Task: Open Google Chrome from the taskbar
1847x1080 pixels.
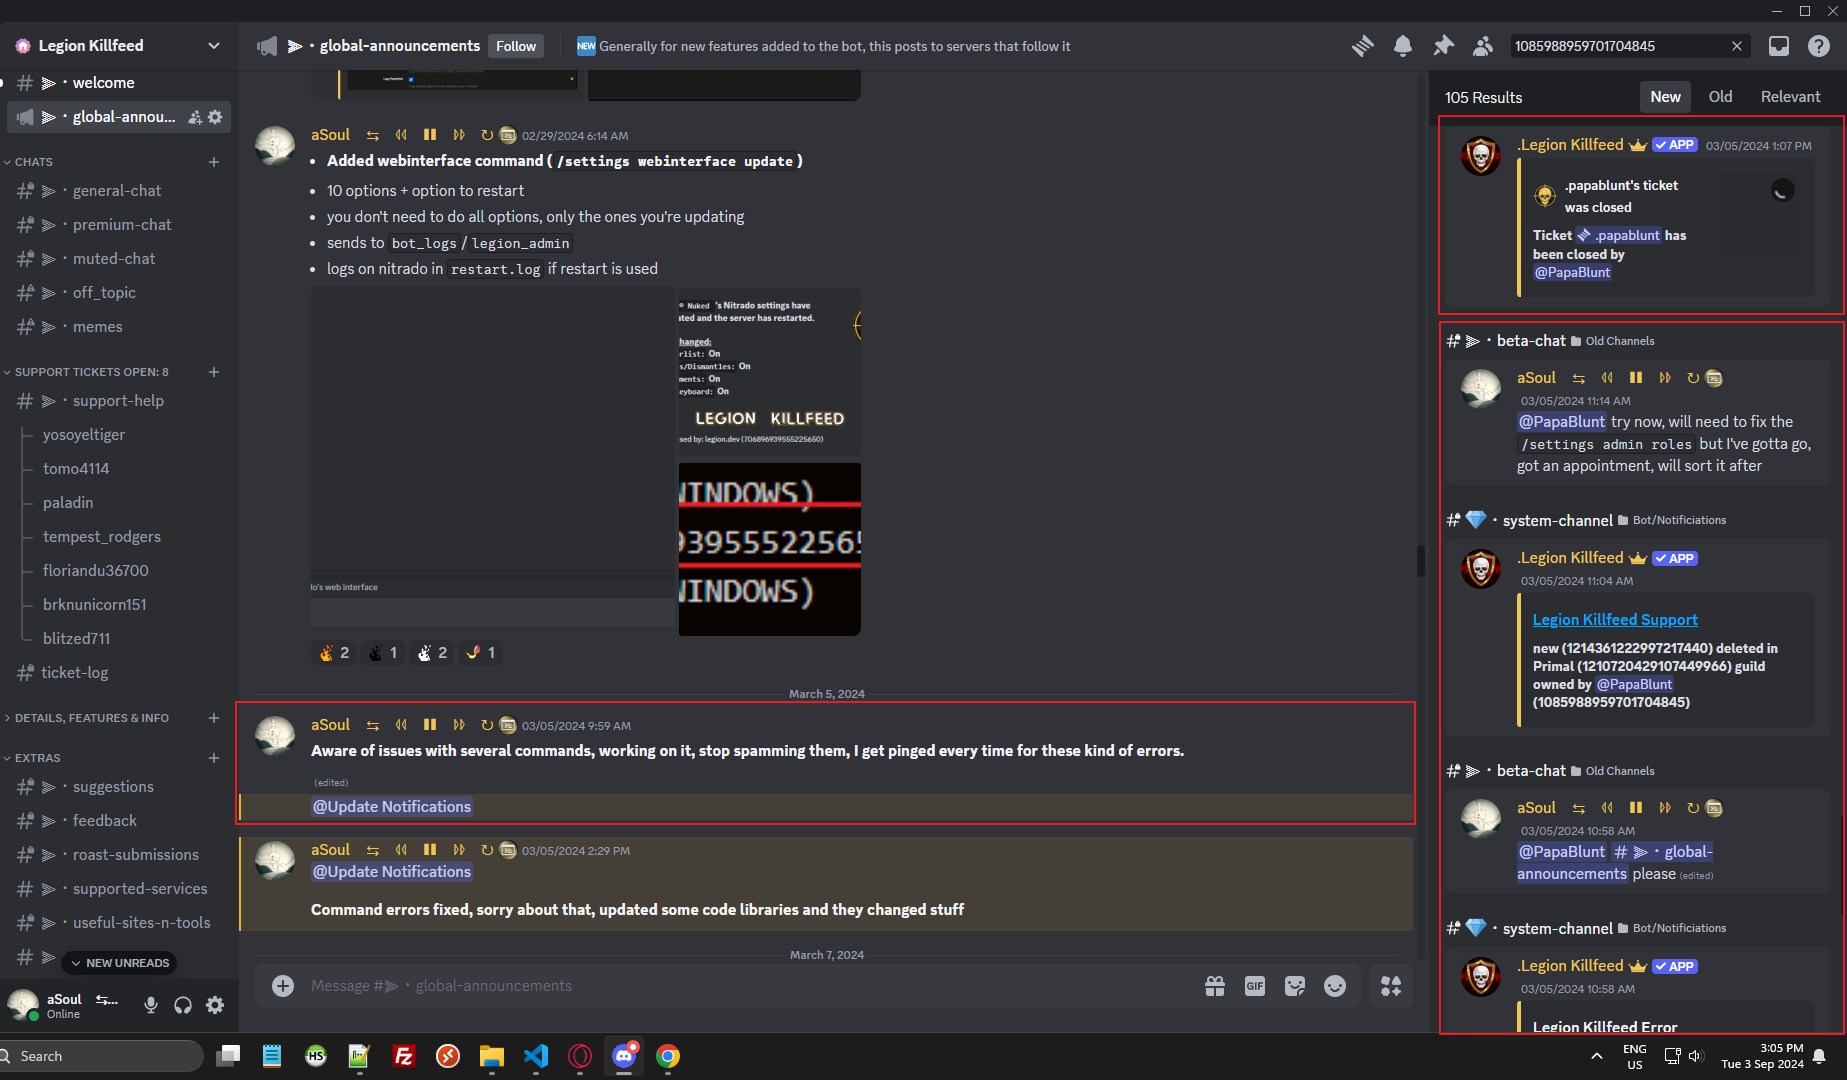Action: tap(668, 1056)
